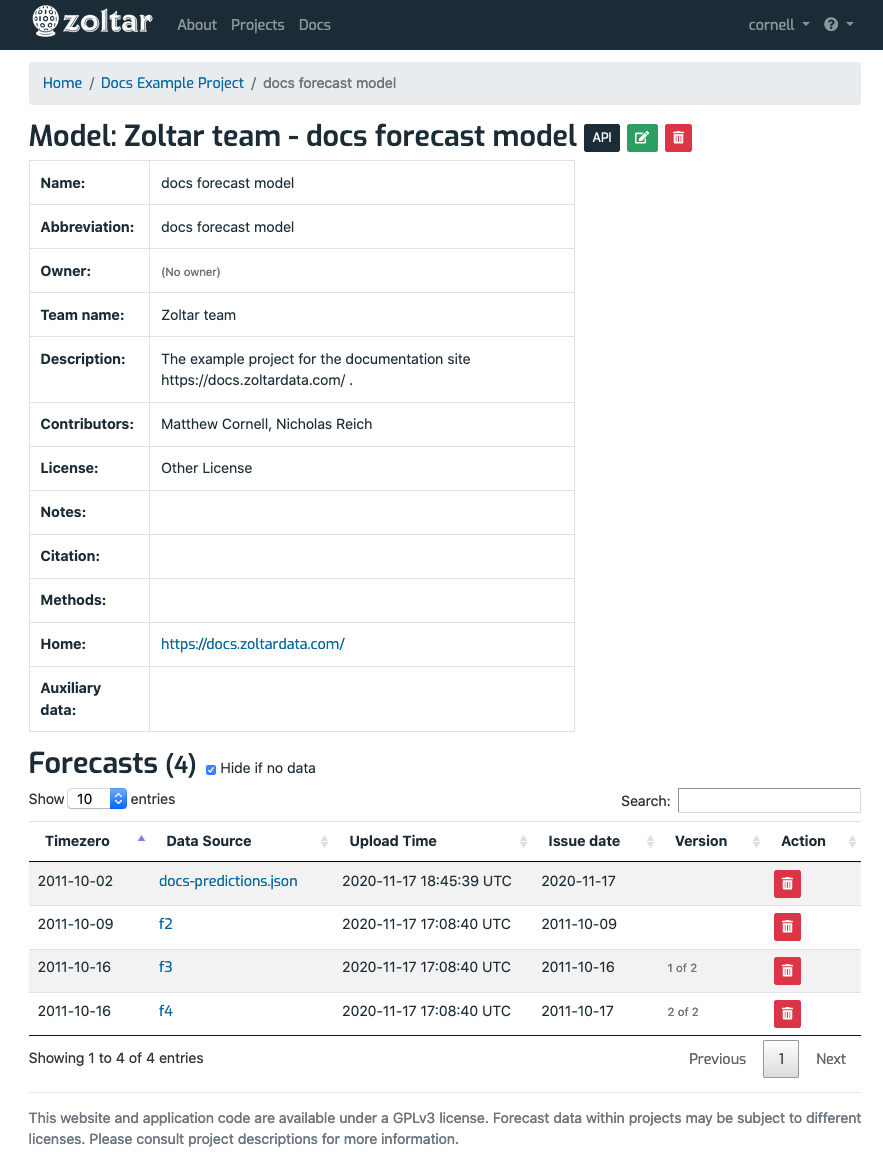Click the red delete model trash icon
Viewport: 883px width, 1158px height.
(x=678, y=138)
